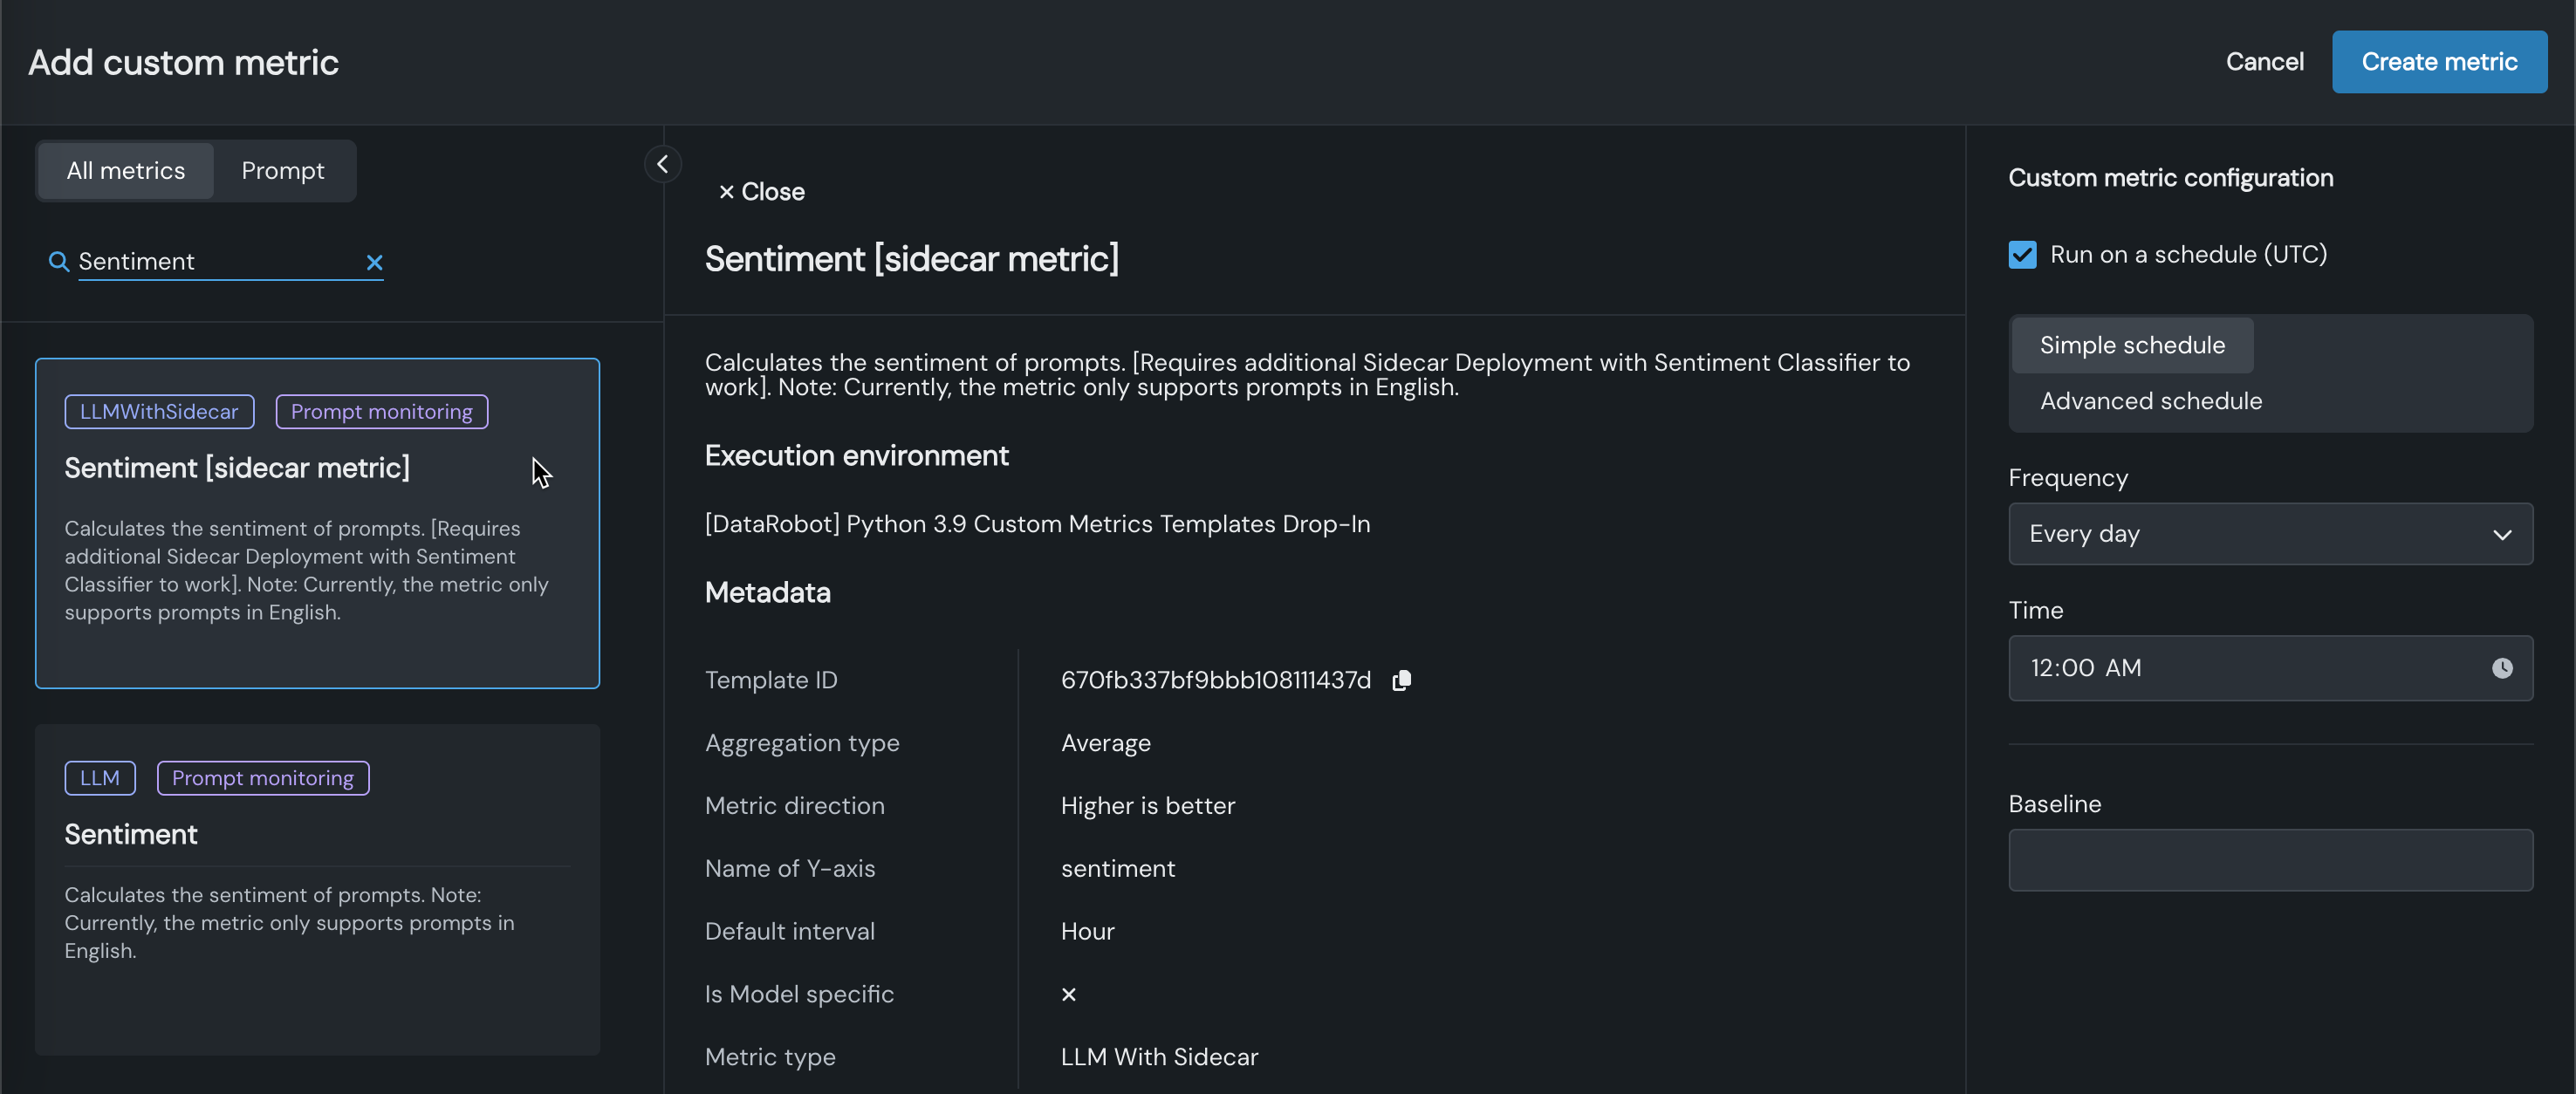Select Simple schedule option
This screenshot has width=2576, height=1094.
(2132, 345)
